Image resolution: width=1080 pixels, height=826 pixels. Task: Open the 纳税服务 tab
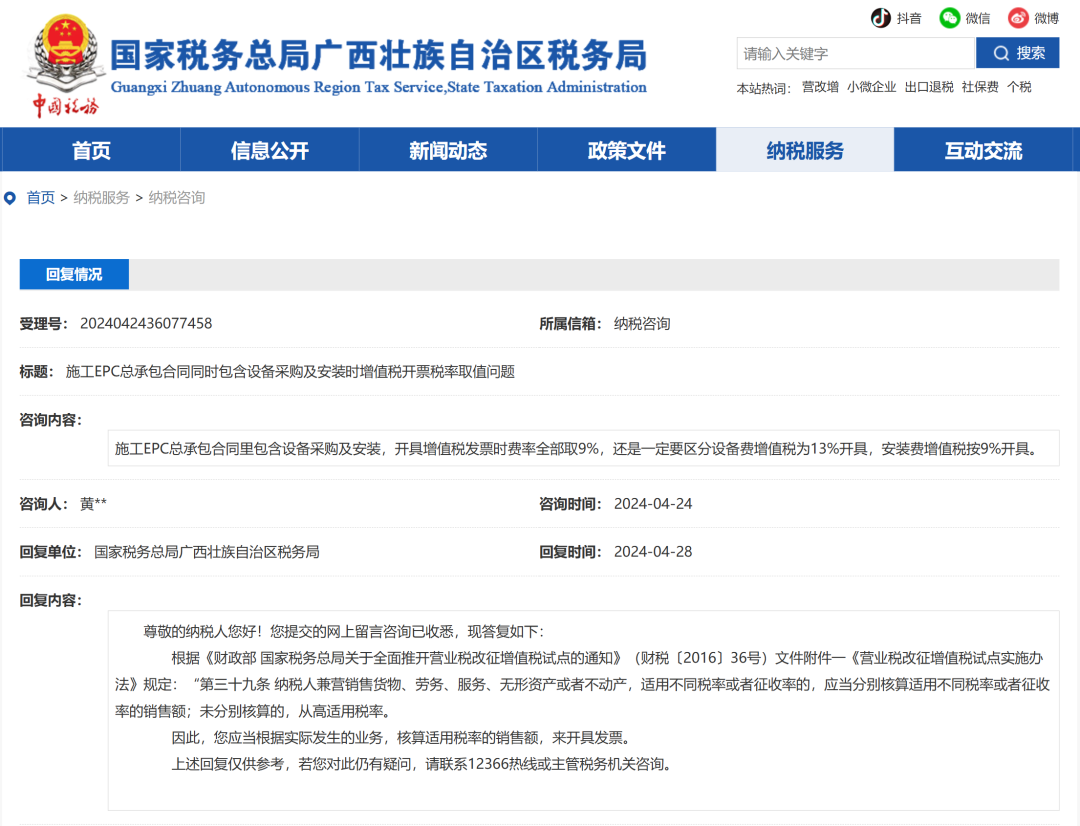[805, 150]
